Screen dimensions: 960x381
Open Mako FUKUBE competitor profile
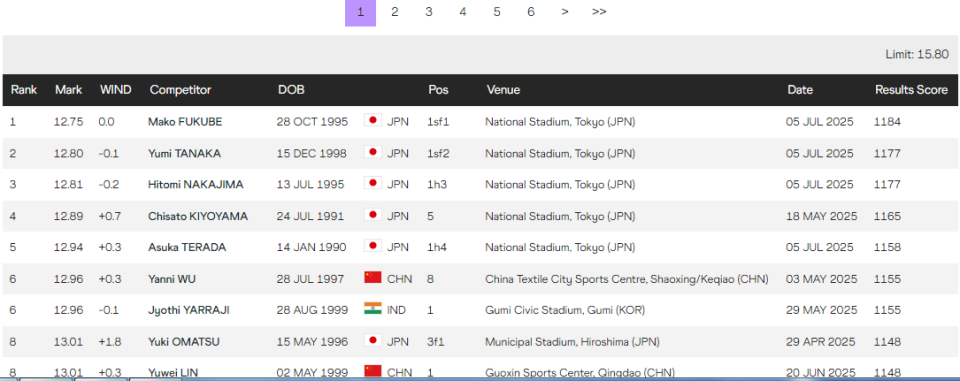[x=185, y=122]
